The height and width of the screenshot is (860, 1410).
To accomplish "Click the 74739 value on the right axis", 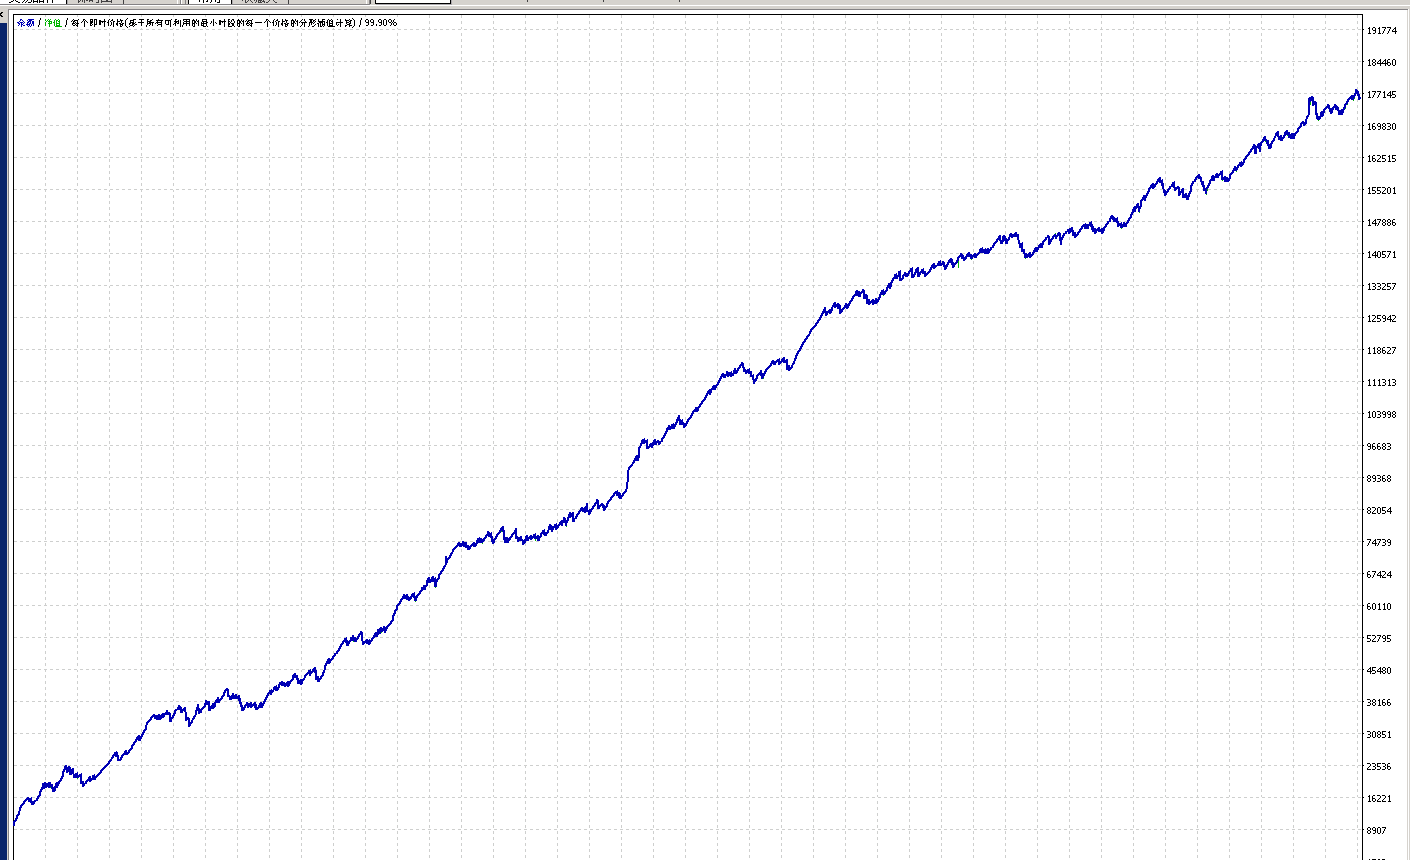I will (1379, 543).
